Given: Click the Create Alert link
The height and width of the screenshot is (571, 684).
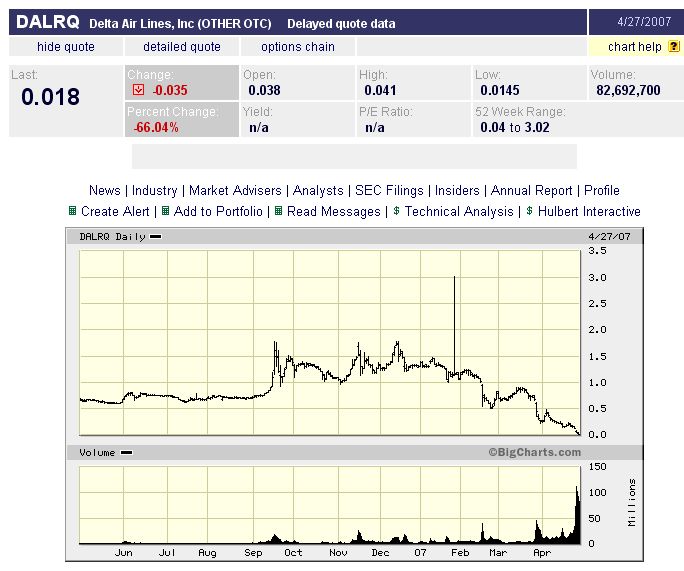Looking at the screenshot, I should tap(115, 212).
